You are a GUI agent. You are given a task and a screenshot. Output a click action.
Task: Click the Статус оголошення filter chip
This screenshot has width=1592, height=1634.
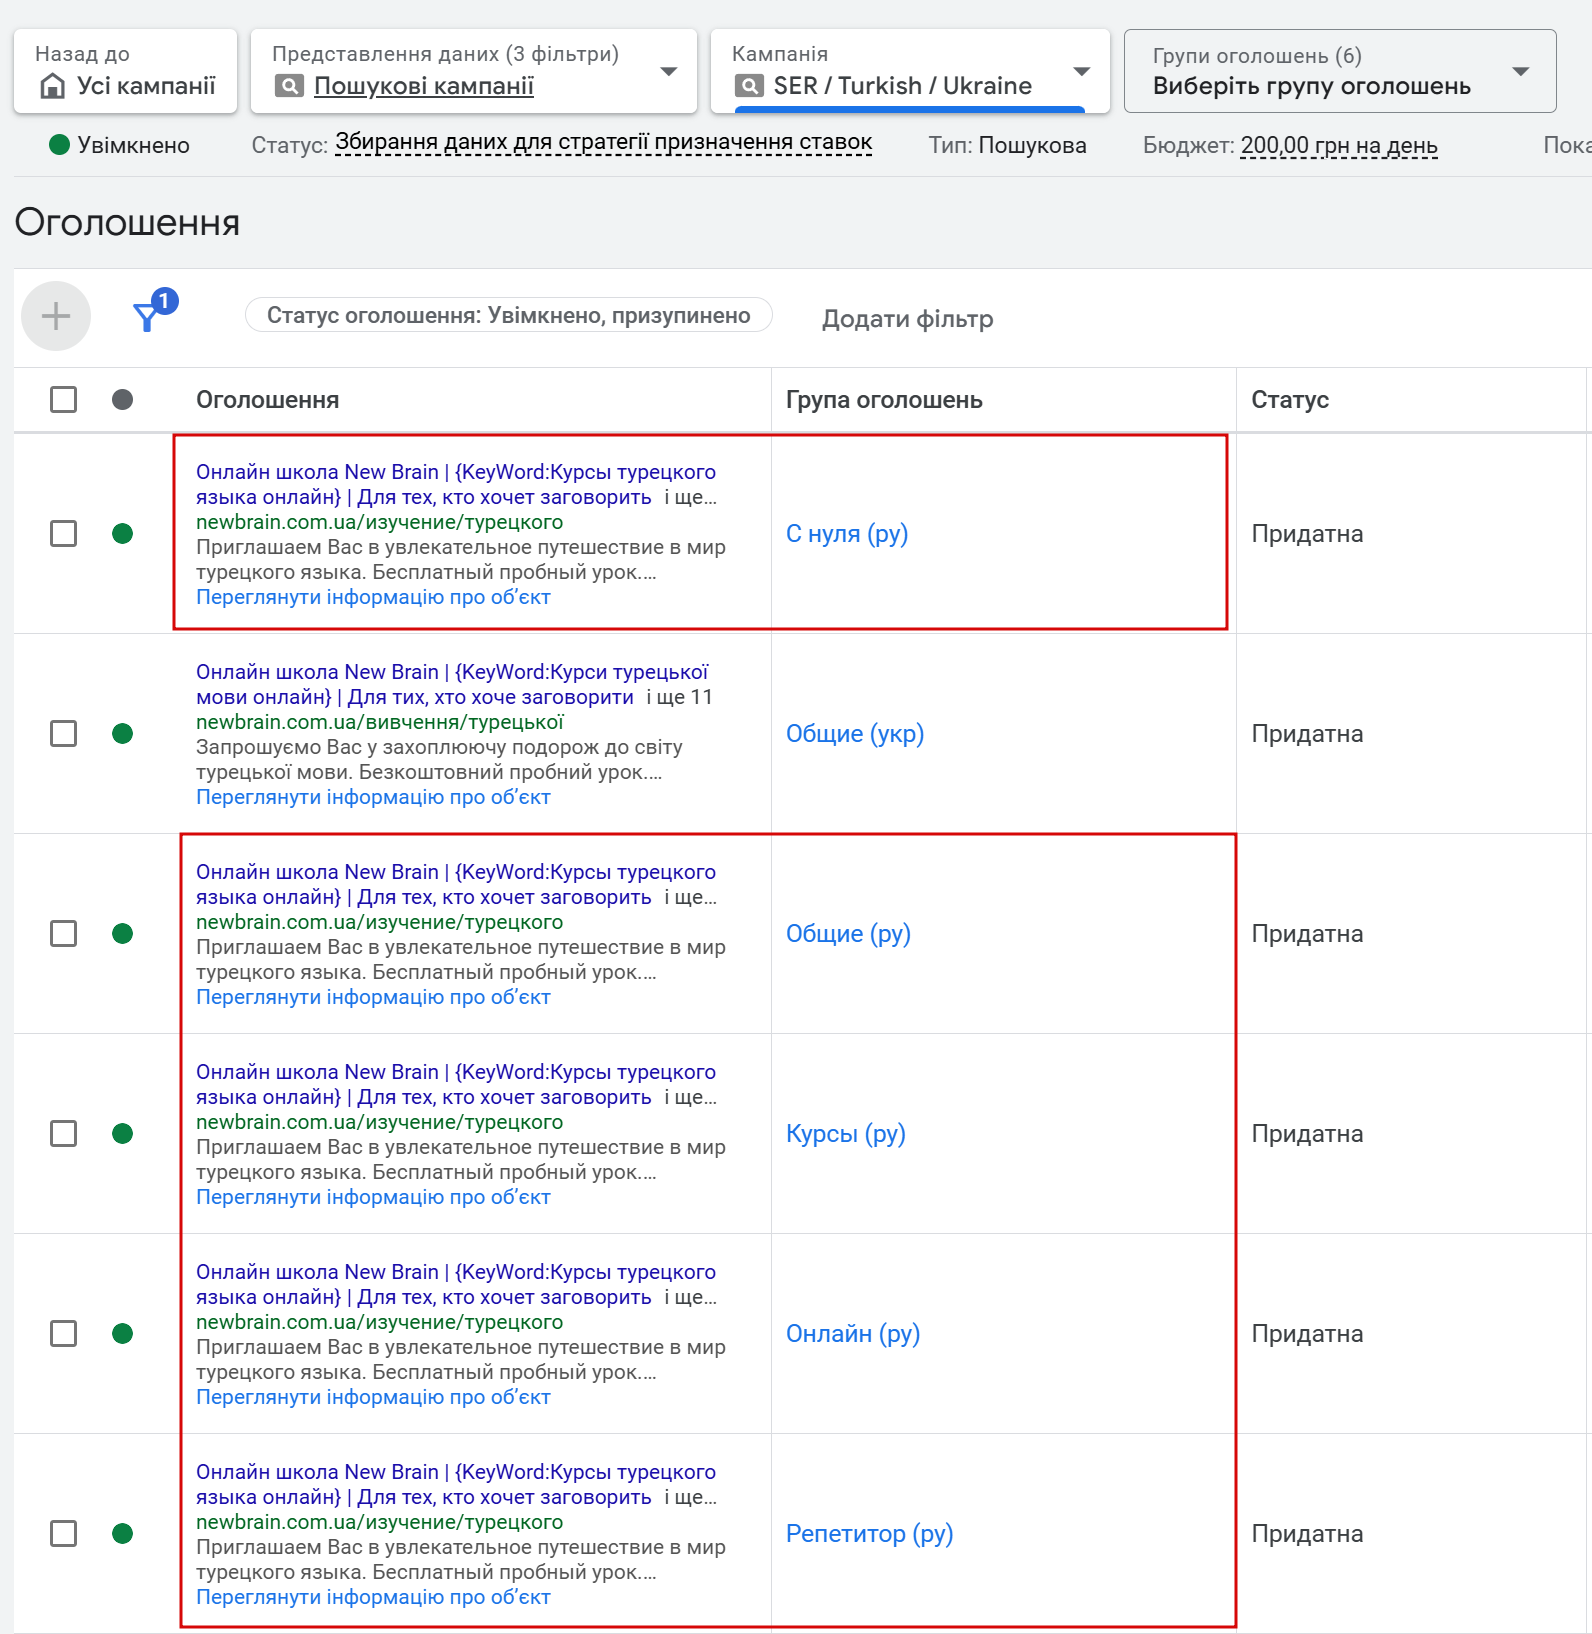tap(509, 315)
